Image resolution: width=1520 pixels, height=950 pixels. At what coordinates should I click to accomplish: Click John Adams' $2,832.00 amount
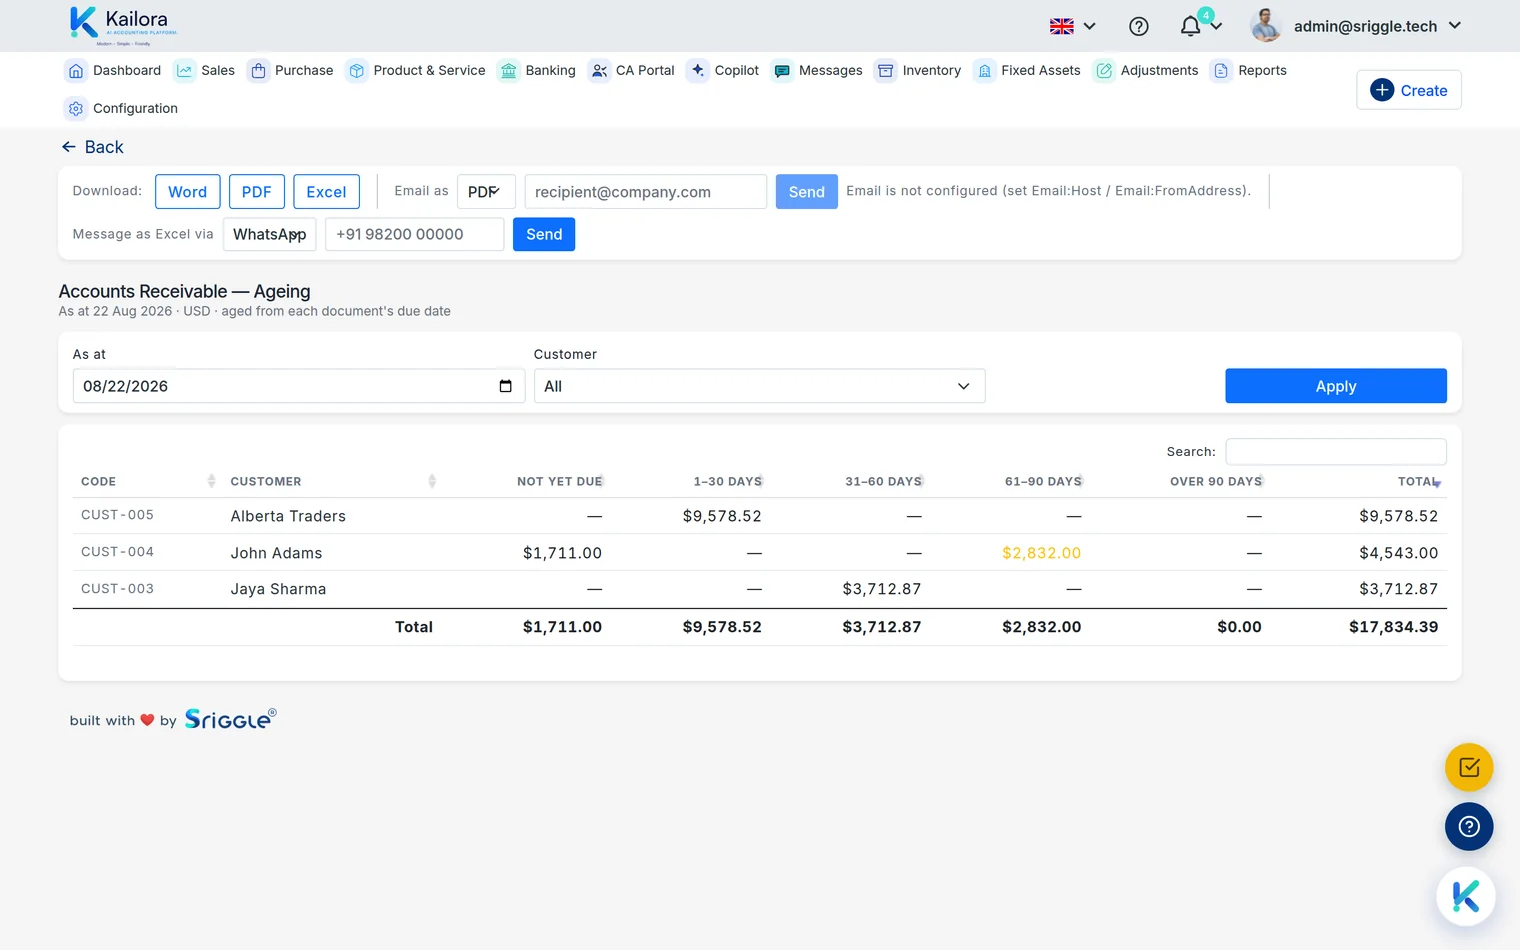click(x=1041, y=553)
